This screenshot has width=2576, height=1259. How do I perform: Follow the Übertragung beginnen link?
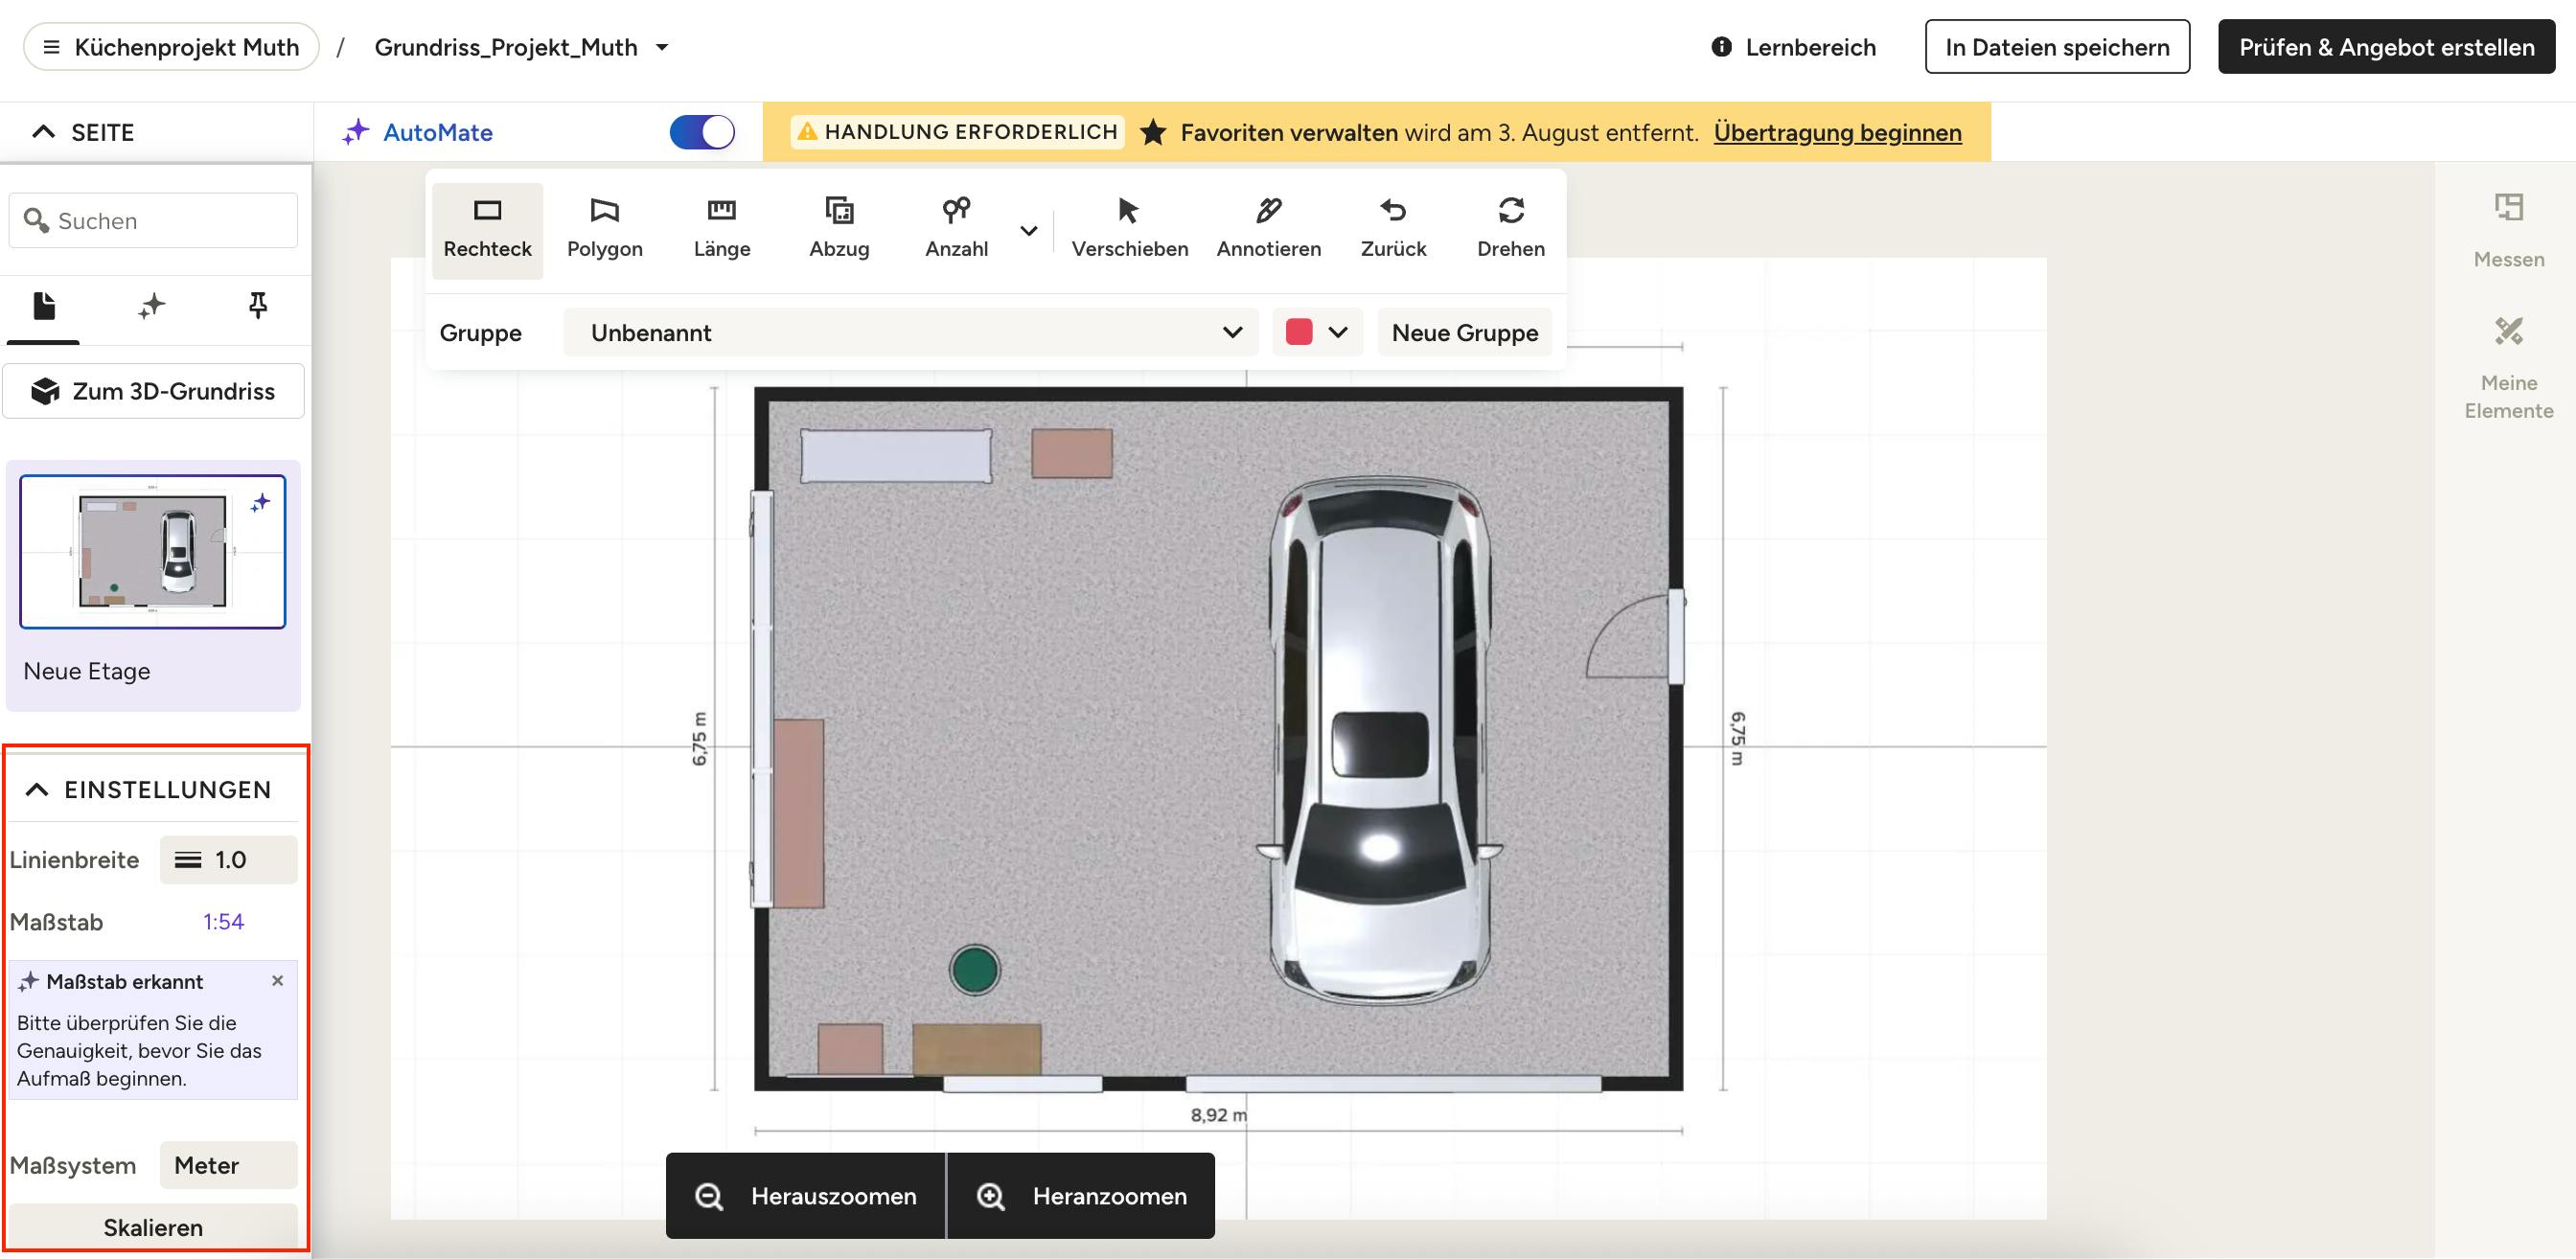1837,132
